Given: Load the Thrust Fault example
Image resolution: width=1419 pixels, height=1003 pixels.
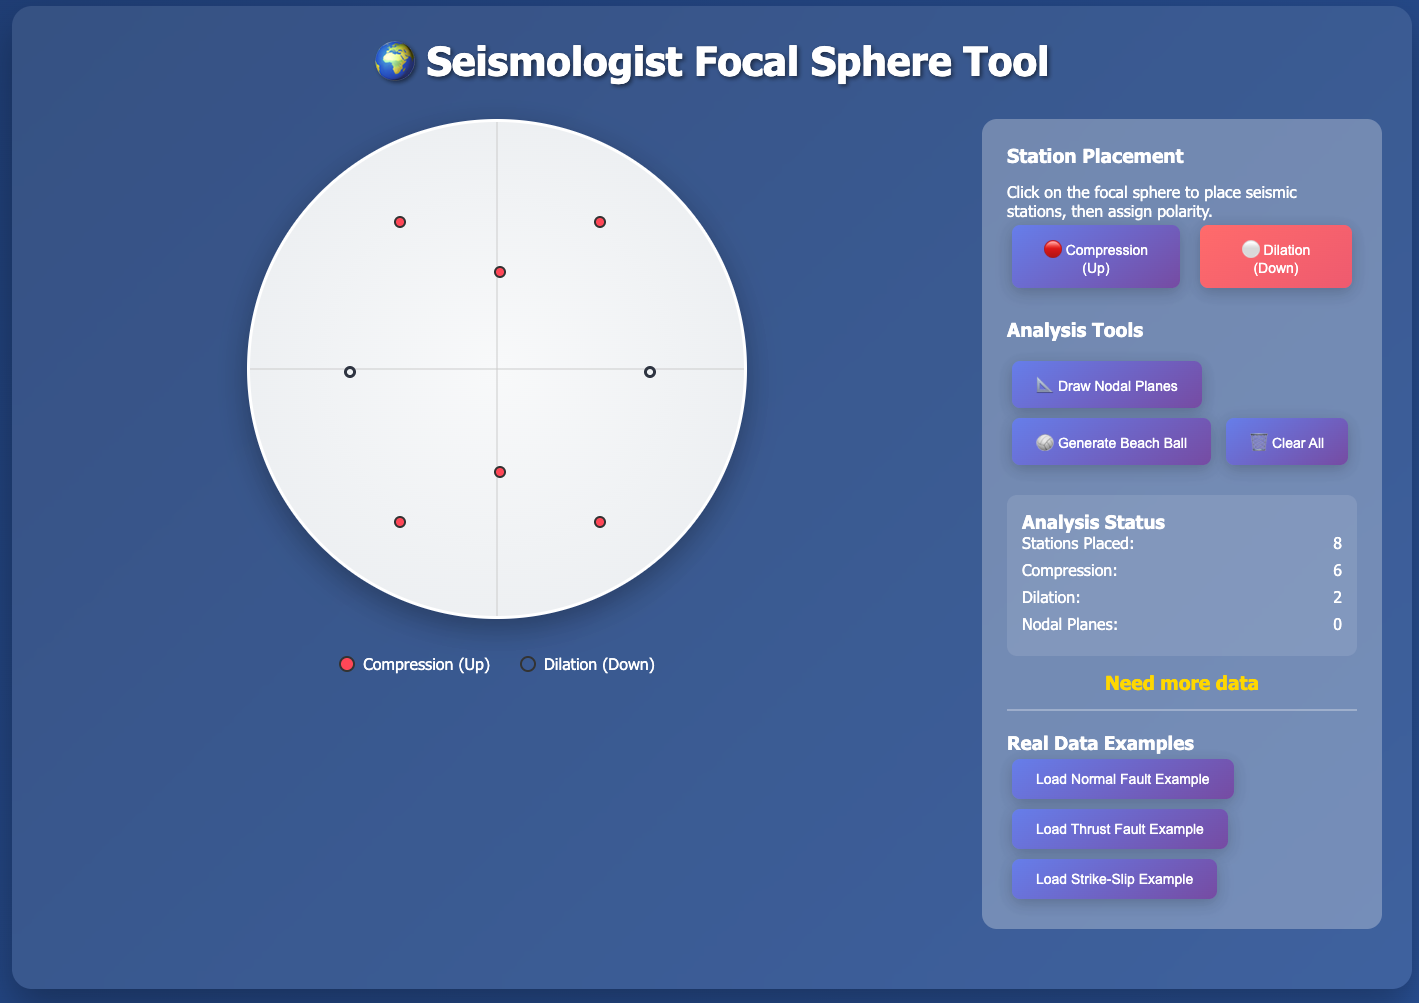Looking at the screenshot, I should 1119,829.
